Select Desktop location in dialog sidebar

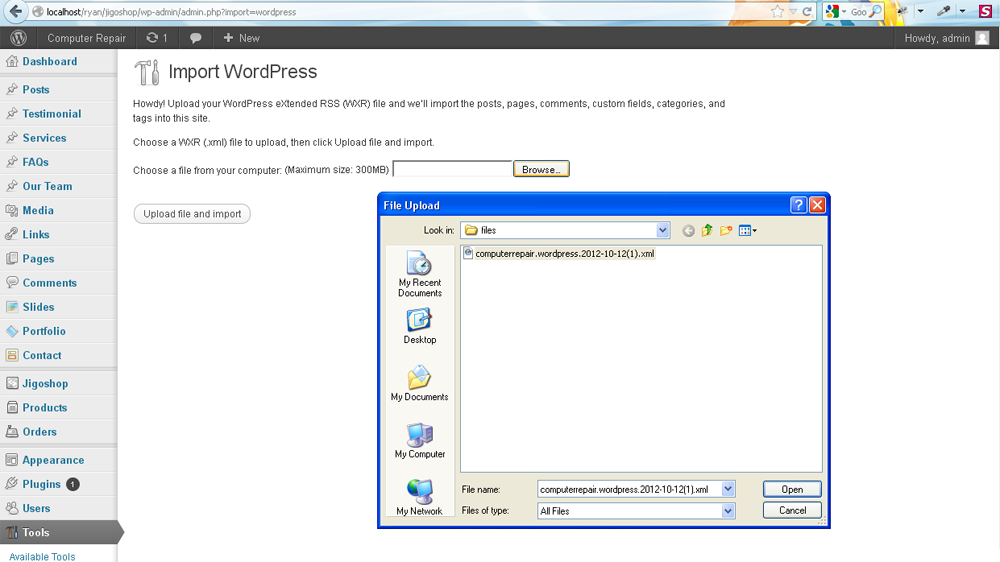tap(419, 326)
